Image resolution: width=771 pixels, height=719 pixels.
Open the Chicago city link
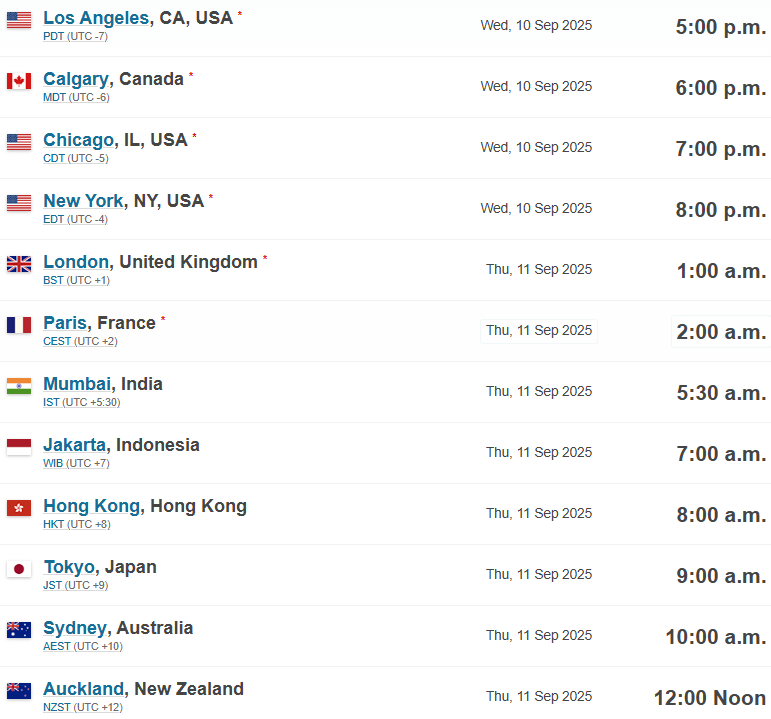[79, 140]
